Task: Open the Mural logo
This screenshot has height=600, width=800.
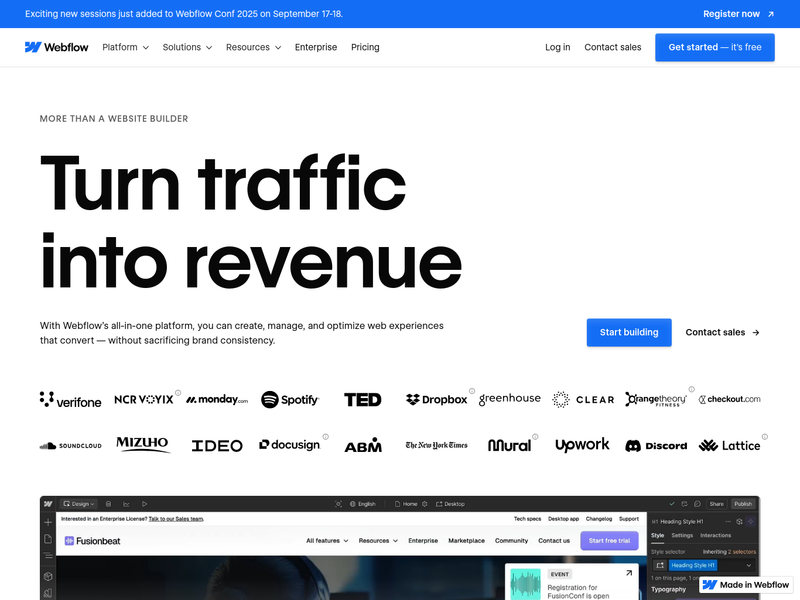Action: click(510, 445)
